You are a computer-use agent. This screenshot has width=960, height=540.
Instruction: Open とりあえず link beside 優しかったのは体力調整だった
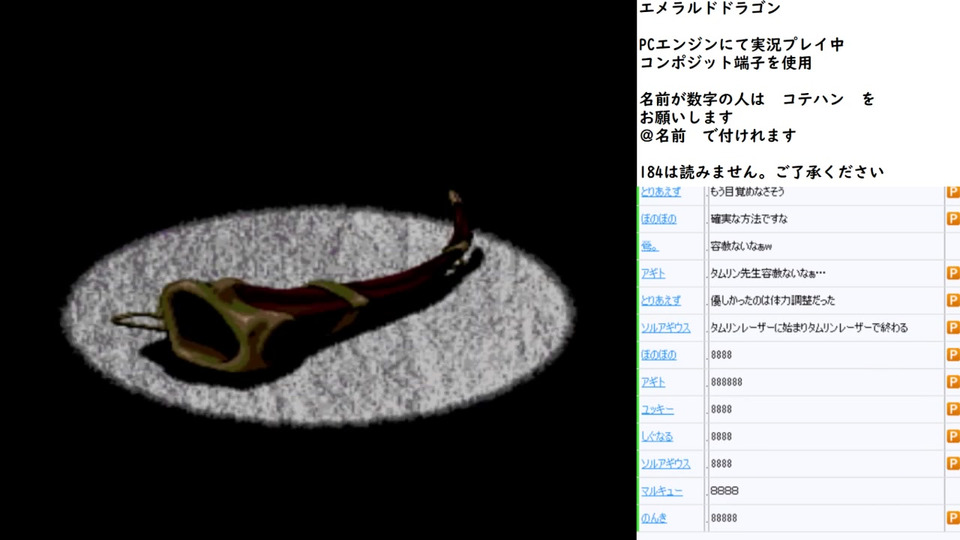pos(661,300)
